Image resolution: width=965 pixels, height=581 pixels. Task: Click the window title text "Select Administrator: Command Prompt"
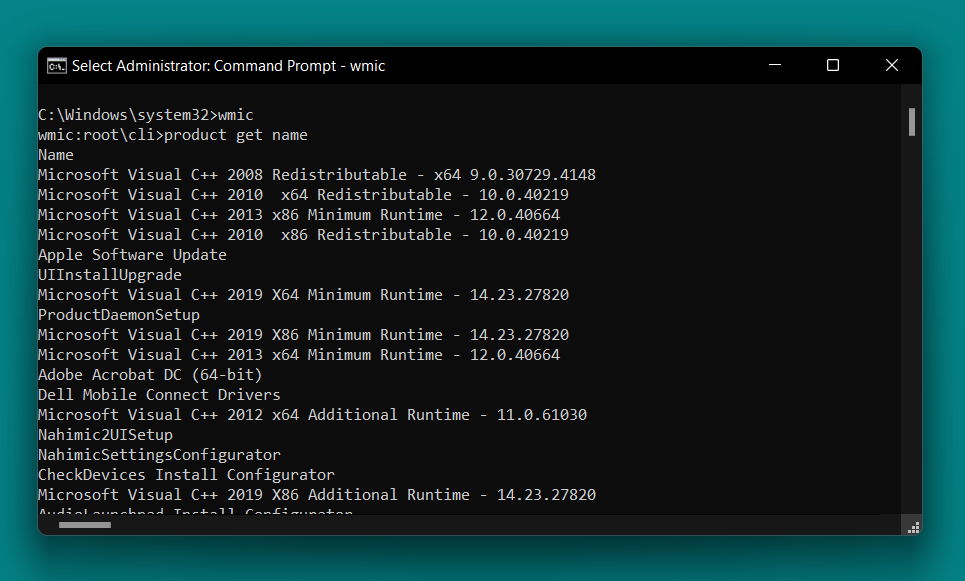point(229,66)
